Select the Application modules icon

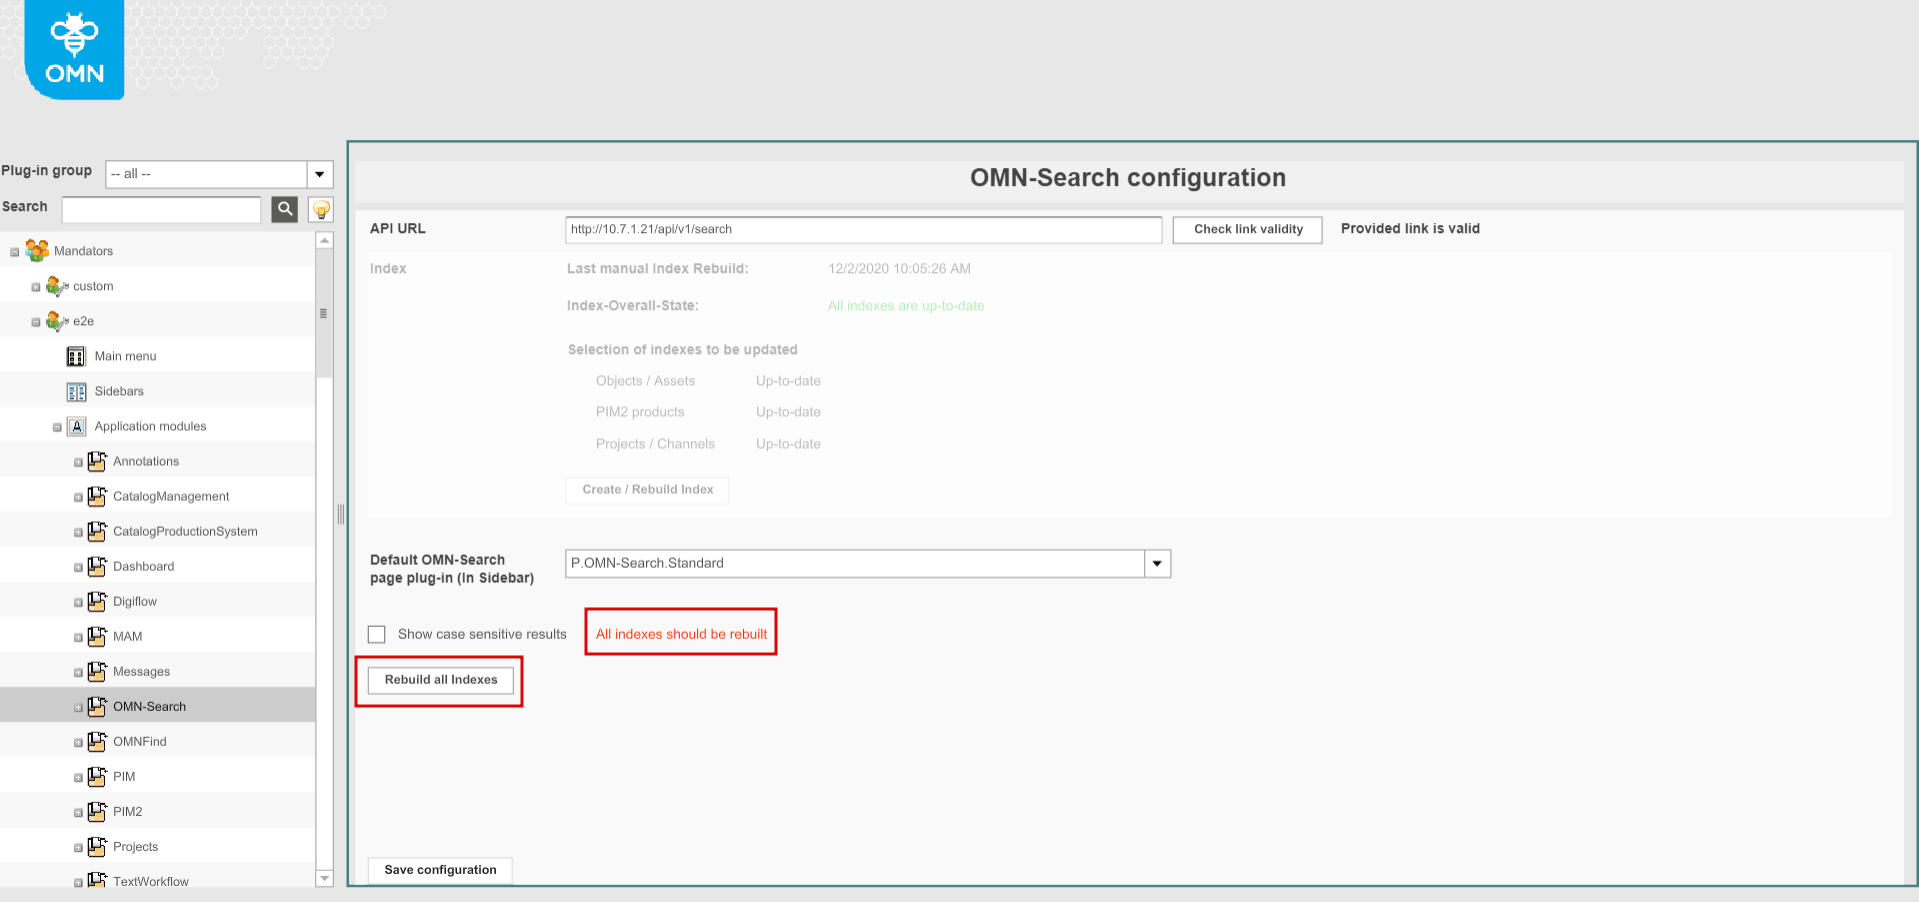(x=77, y=426)
